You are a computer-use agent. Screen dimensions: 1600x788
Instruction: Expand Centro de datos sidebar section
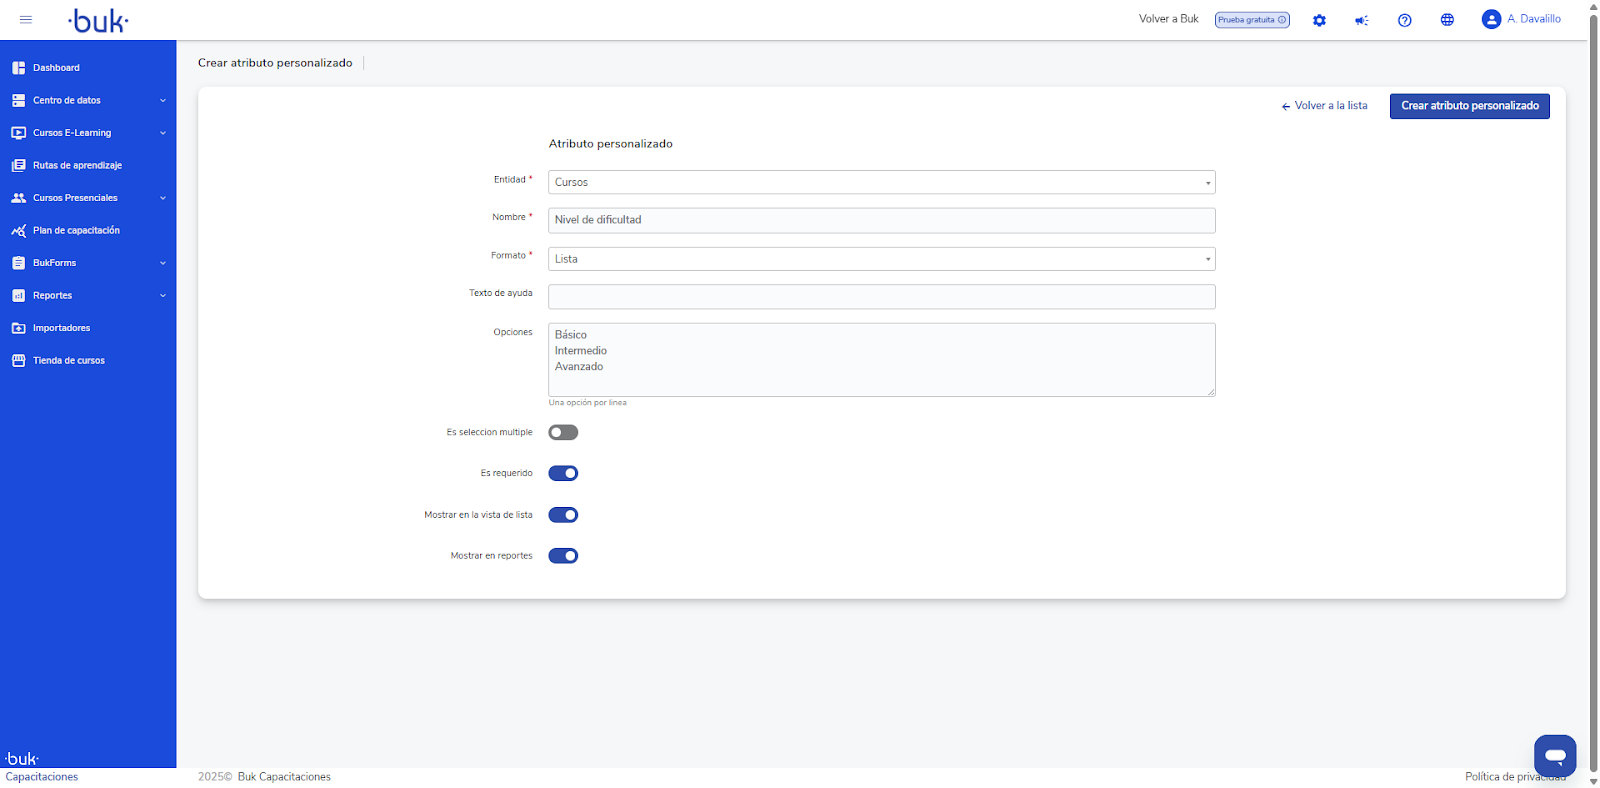pos(88,100)
